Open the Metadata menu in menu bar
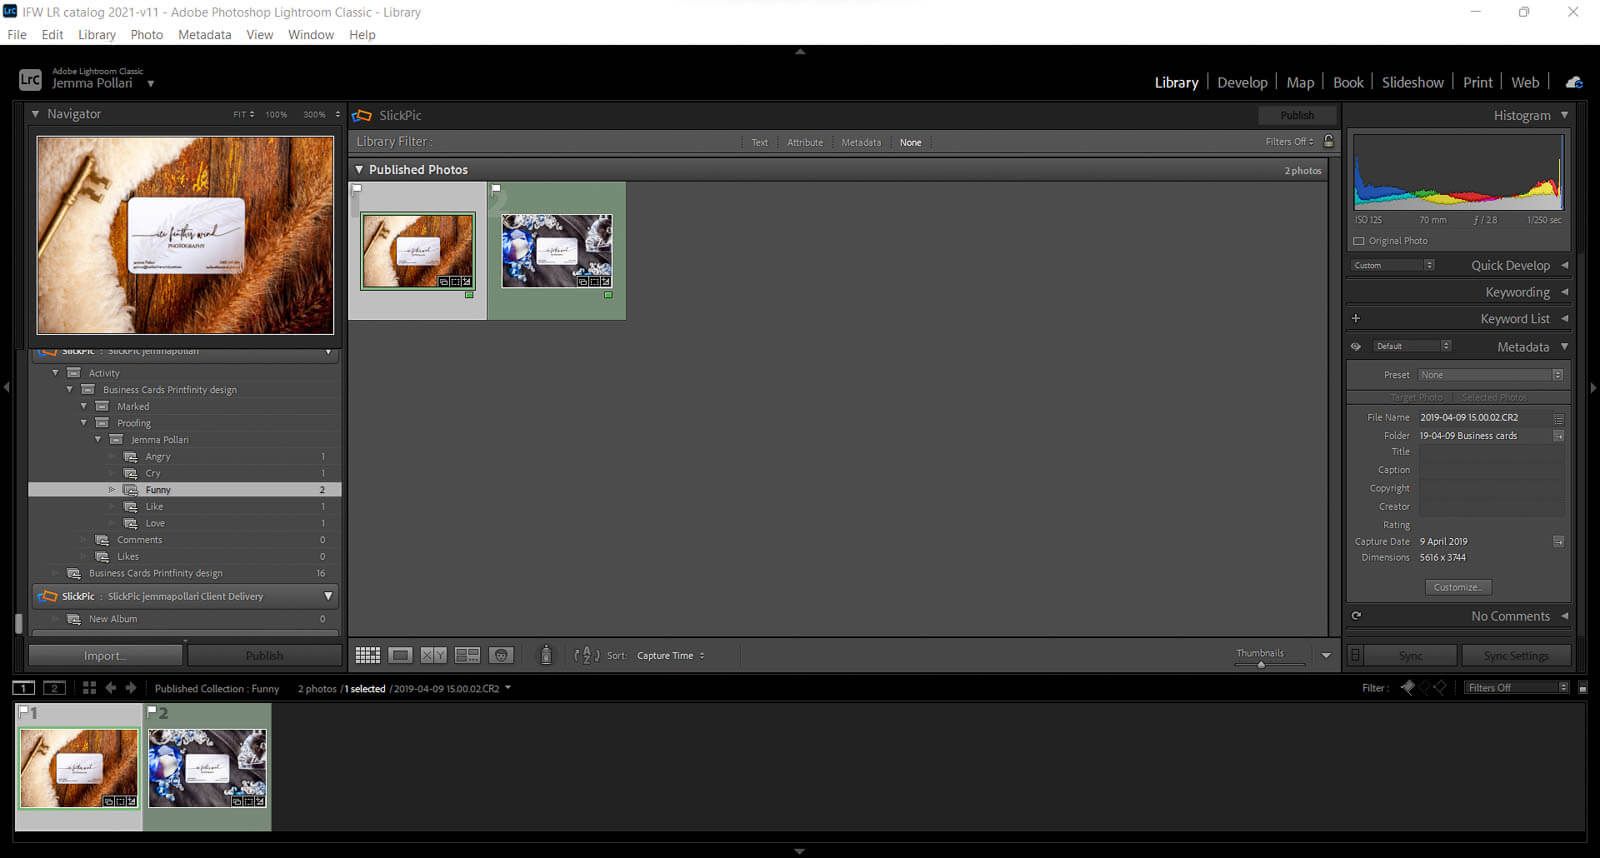Screen dimensions: 1600x858 coord(204,34)
